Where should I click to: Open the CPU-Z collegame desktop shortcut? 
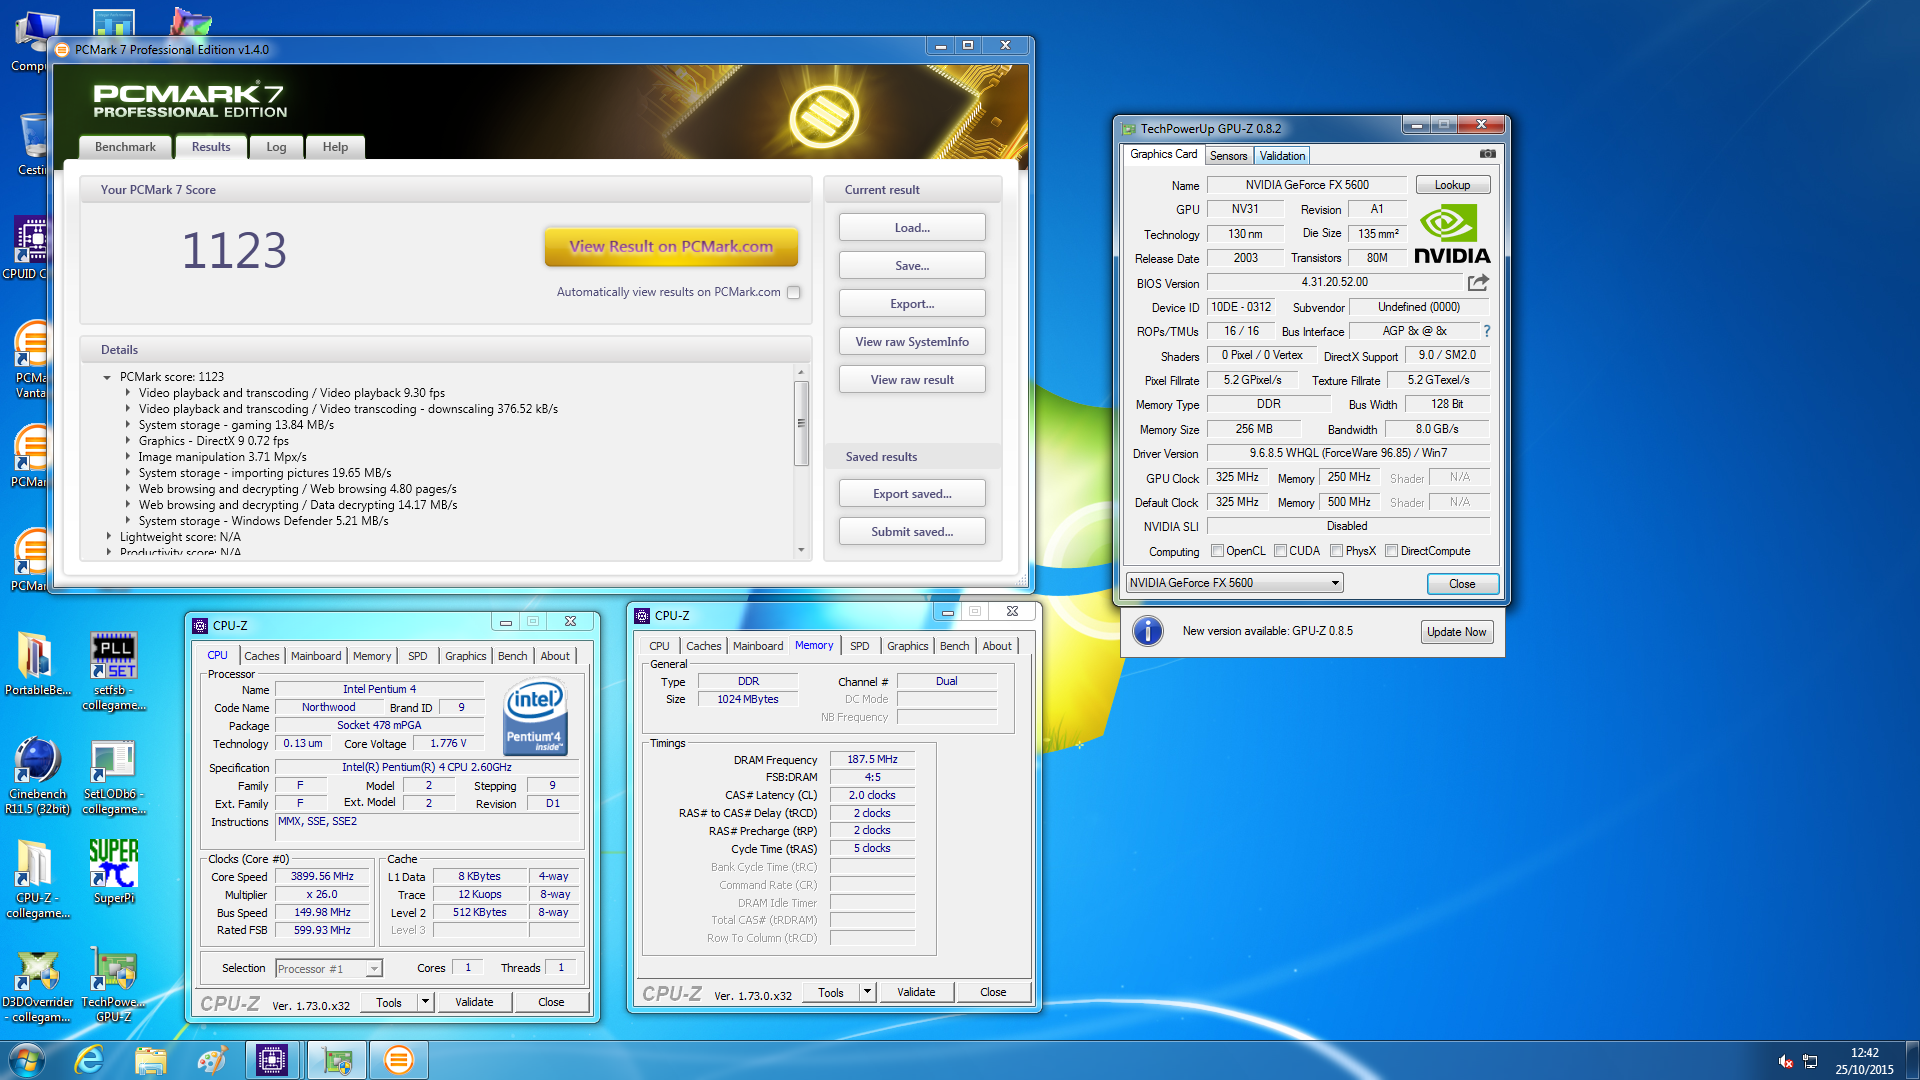[x=38, y=879]
